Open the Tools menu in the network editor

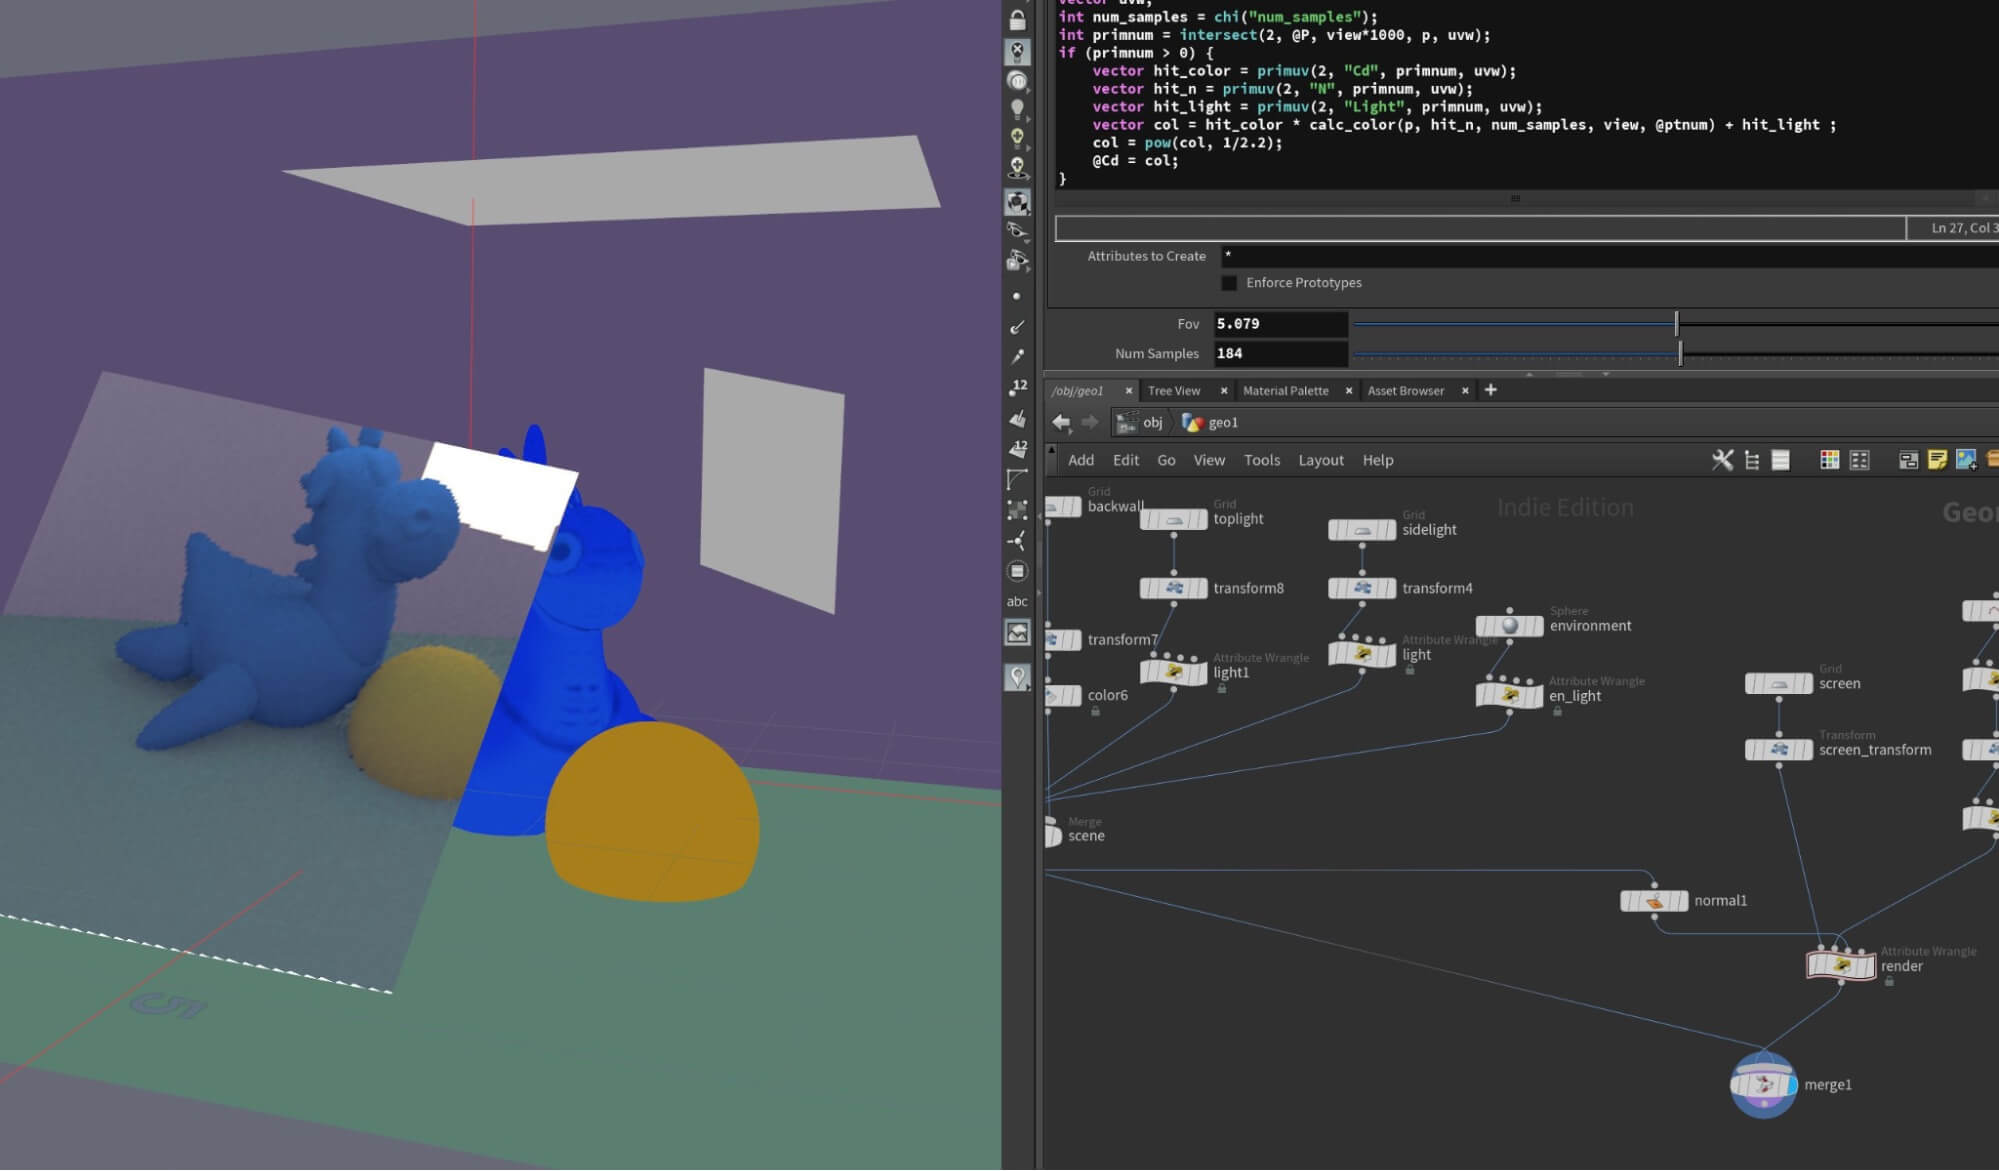(x=1261, y=460)
